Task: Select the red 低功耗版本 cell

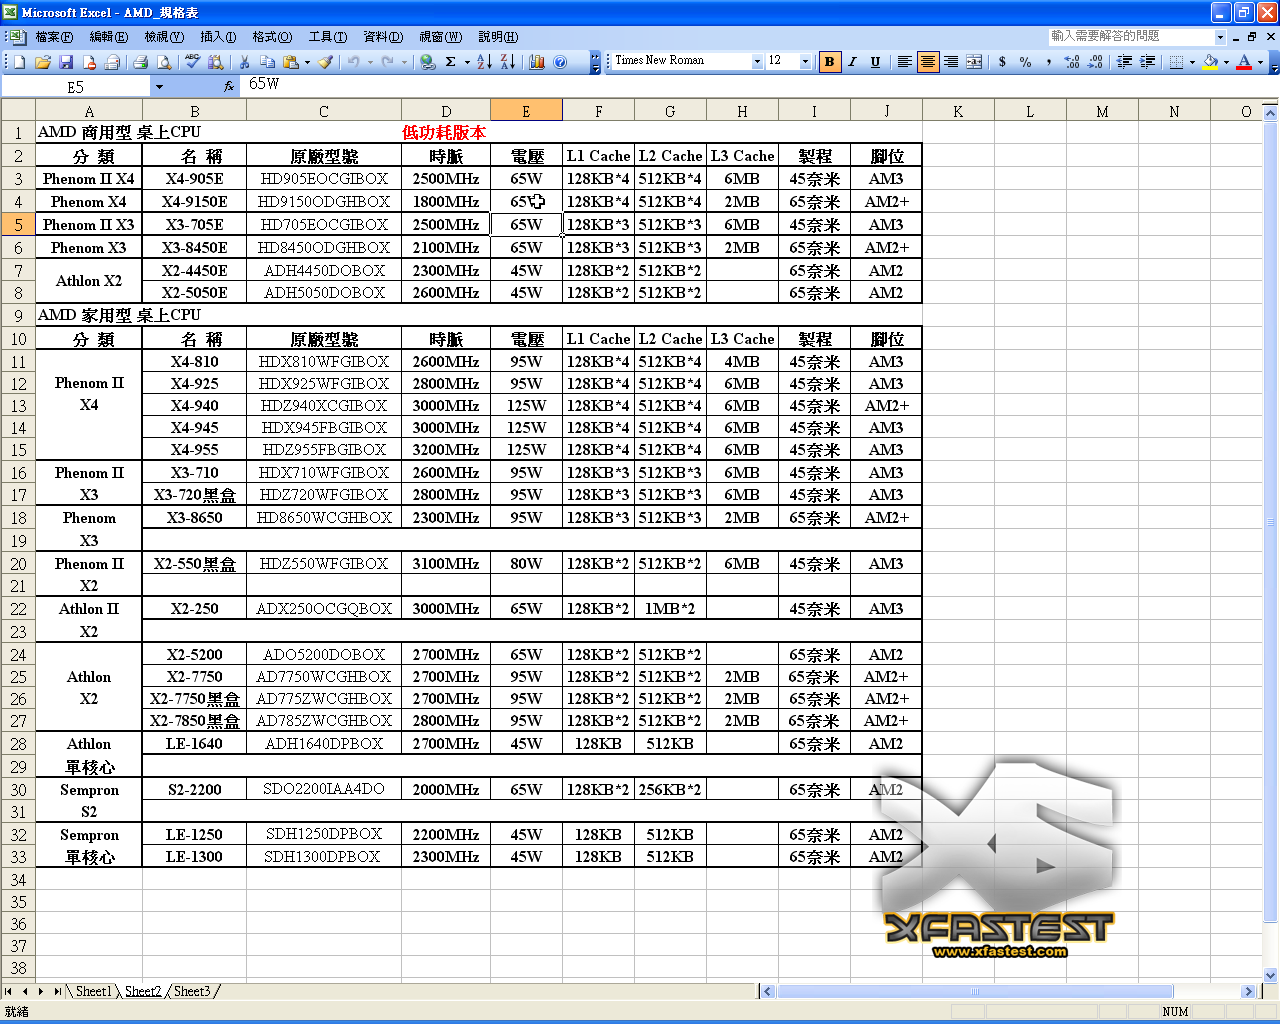Action: point(445,132)
